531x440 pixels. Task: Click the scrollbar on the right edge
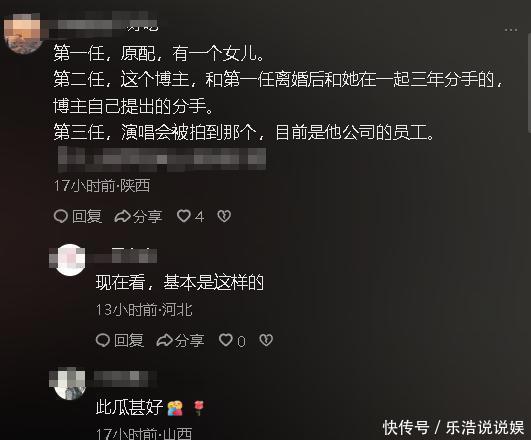pyautogui.click(x=529, y=83)
